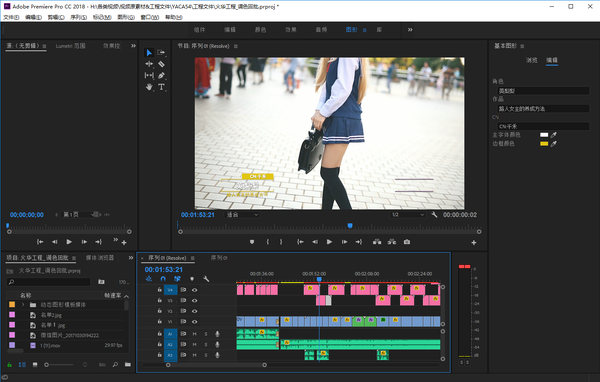The height and width of the screenshot is (382, 600).
Task: Switch to Browse tab in Essential Graphics
Action: point(532,60)
